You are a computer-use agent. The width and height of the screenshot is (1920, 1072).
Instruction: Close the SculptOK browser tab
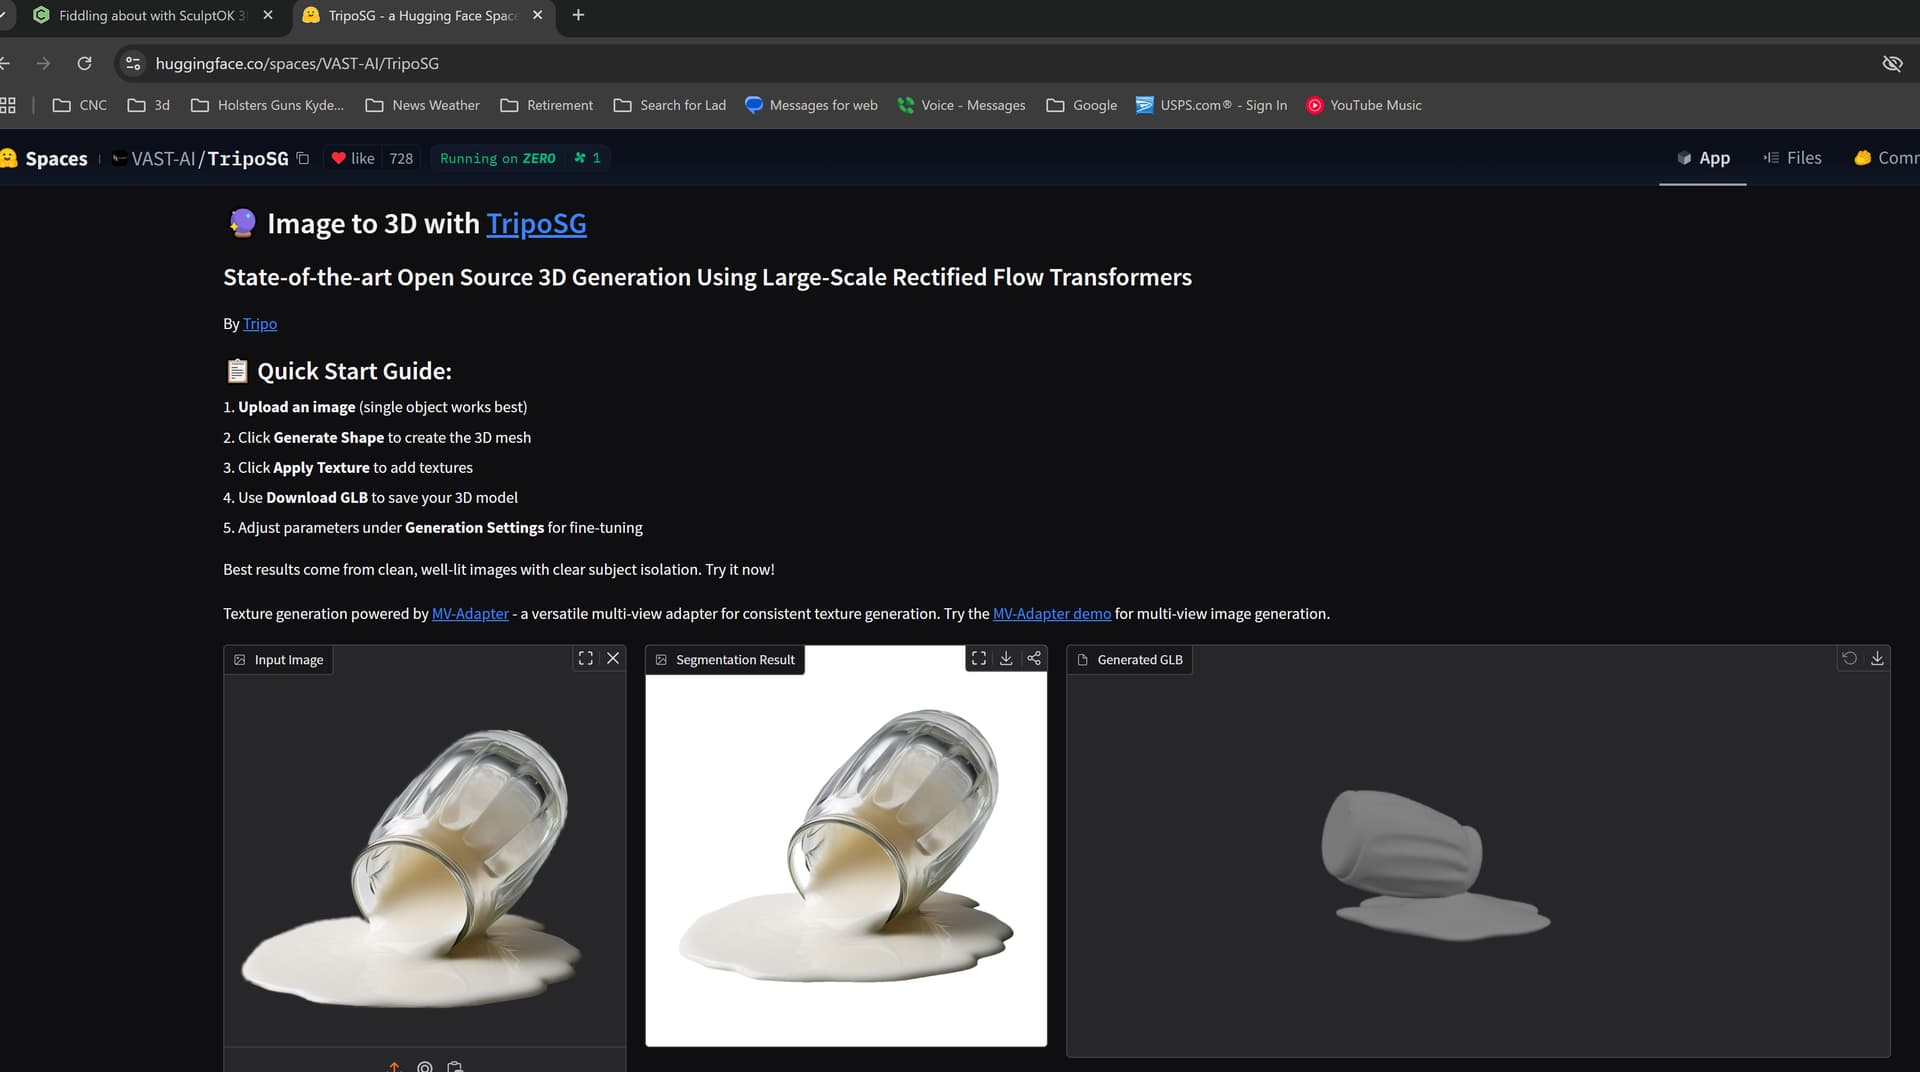click(x=268, y=15)
